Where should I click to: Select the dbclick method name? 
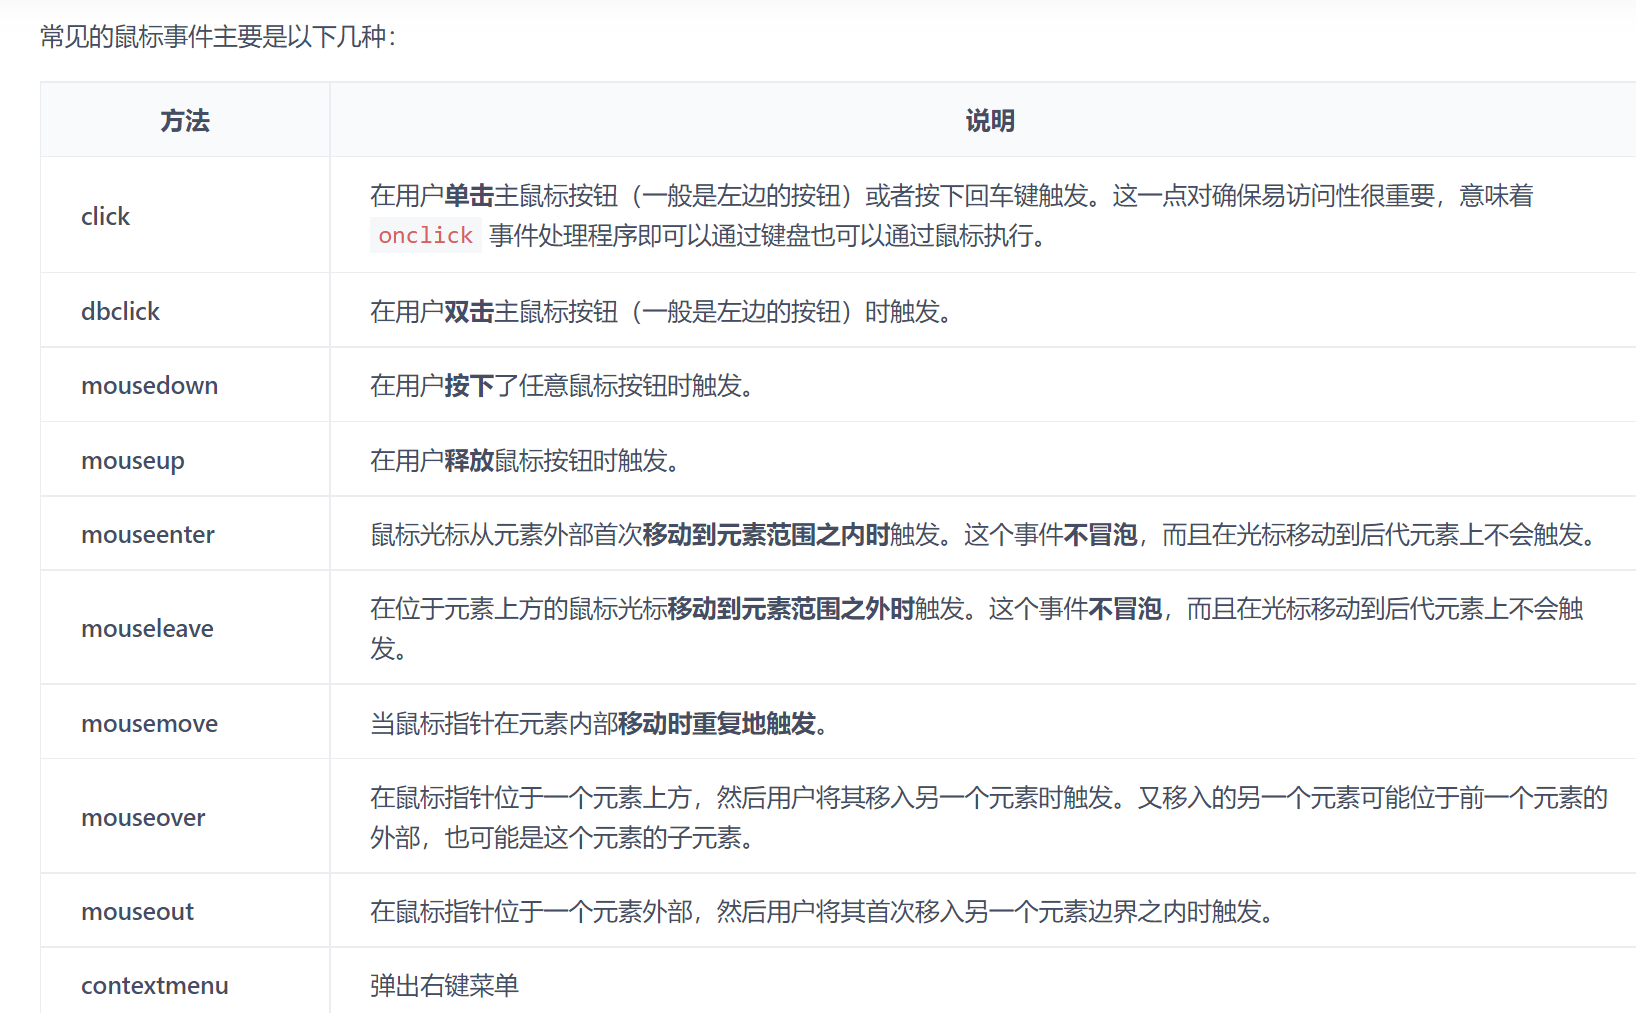[x=120, y=312]
